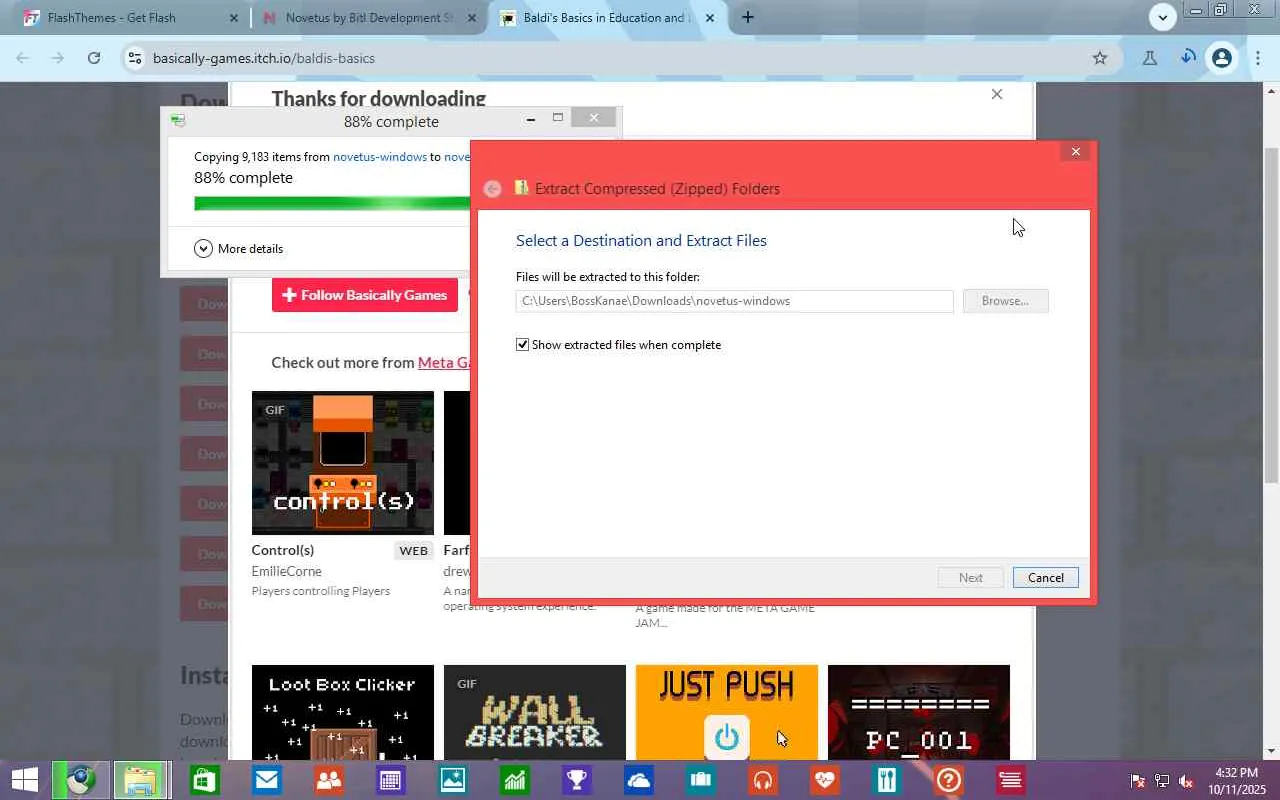Open the PC_001 game thumbnail
This screenshot has height=800, width=1280.
(x=919, y=712)
